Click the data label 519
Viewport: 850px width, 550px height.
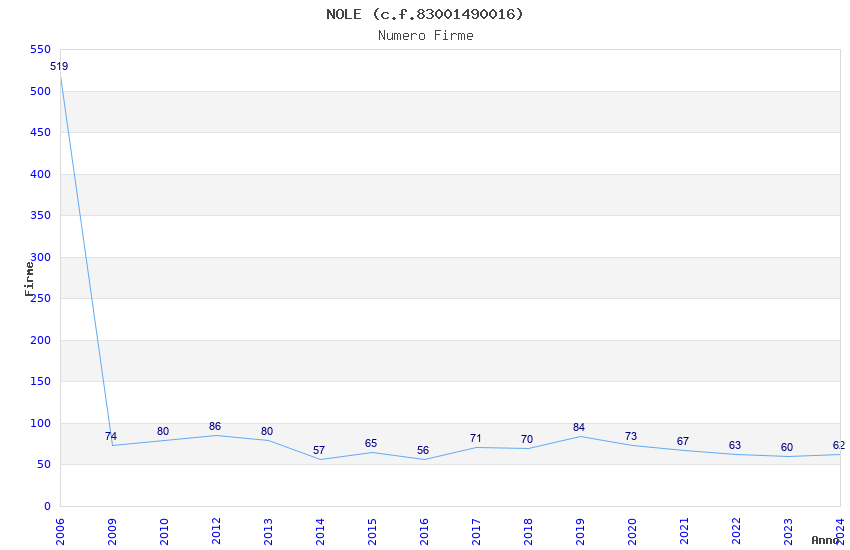tap(59, 66)
